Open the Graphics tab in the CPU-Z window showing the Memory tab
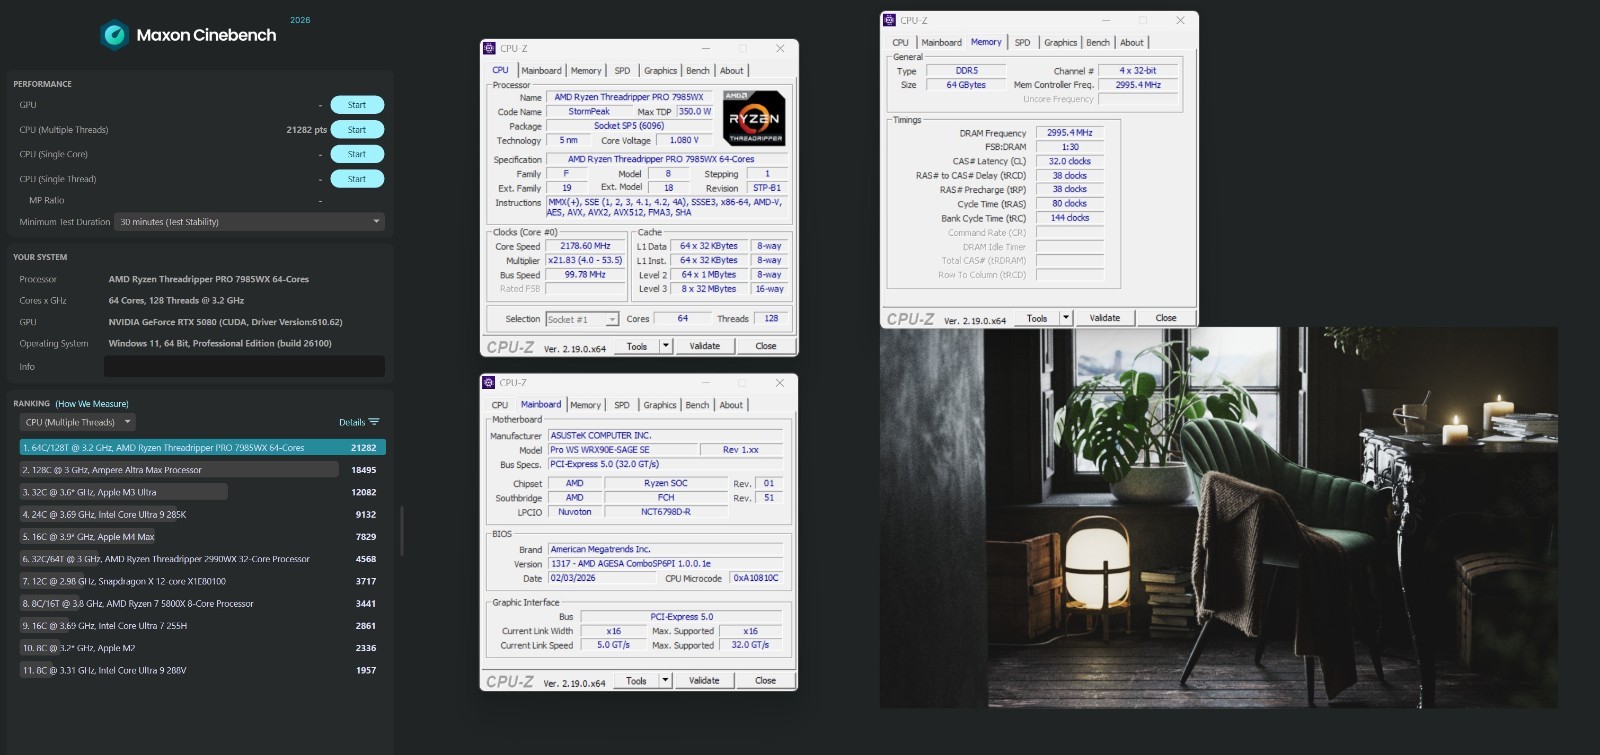 tap(1061, 43)
